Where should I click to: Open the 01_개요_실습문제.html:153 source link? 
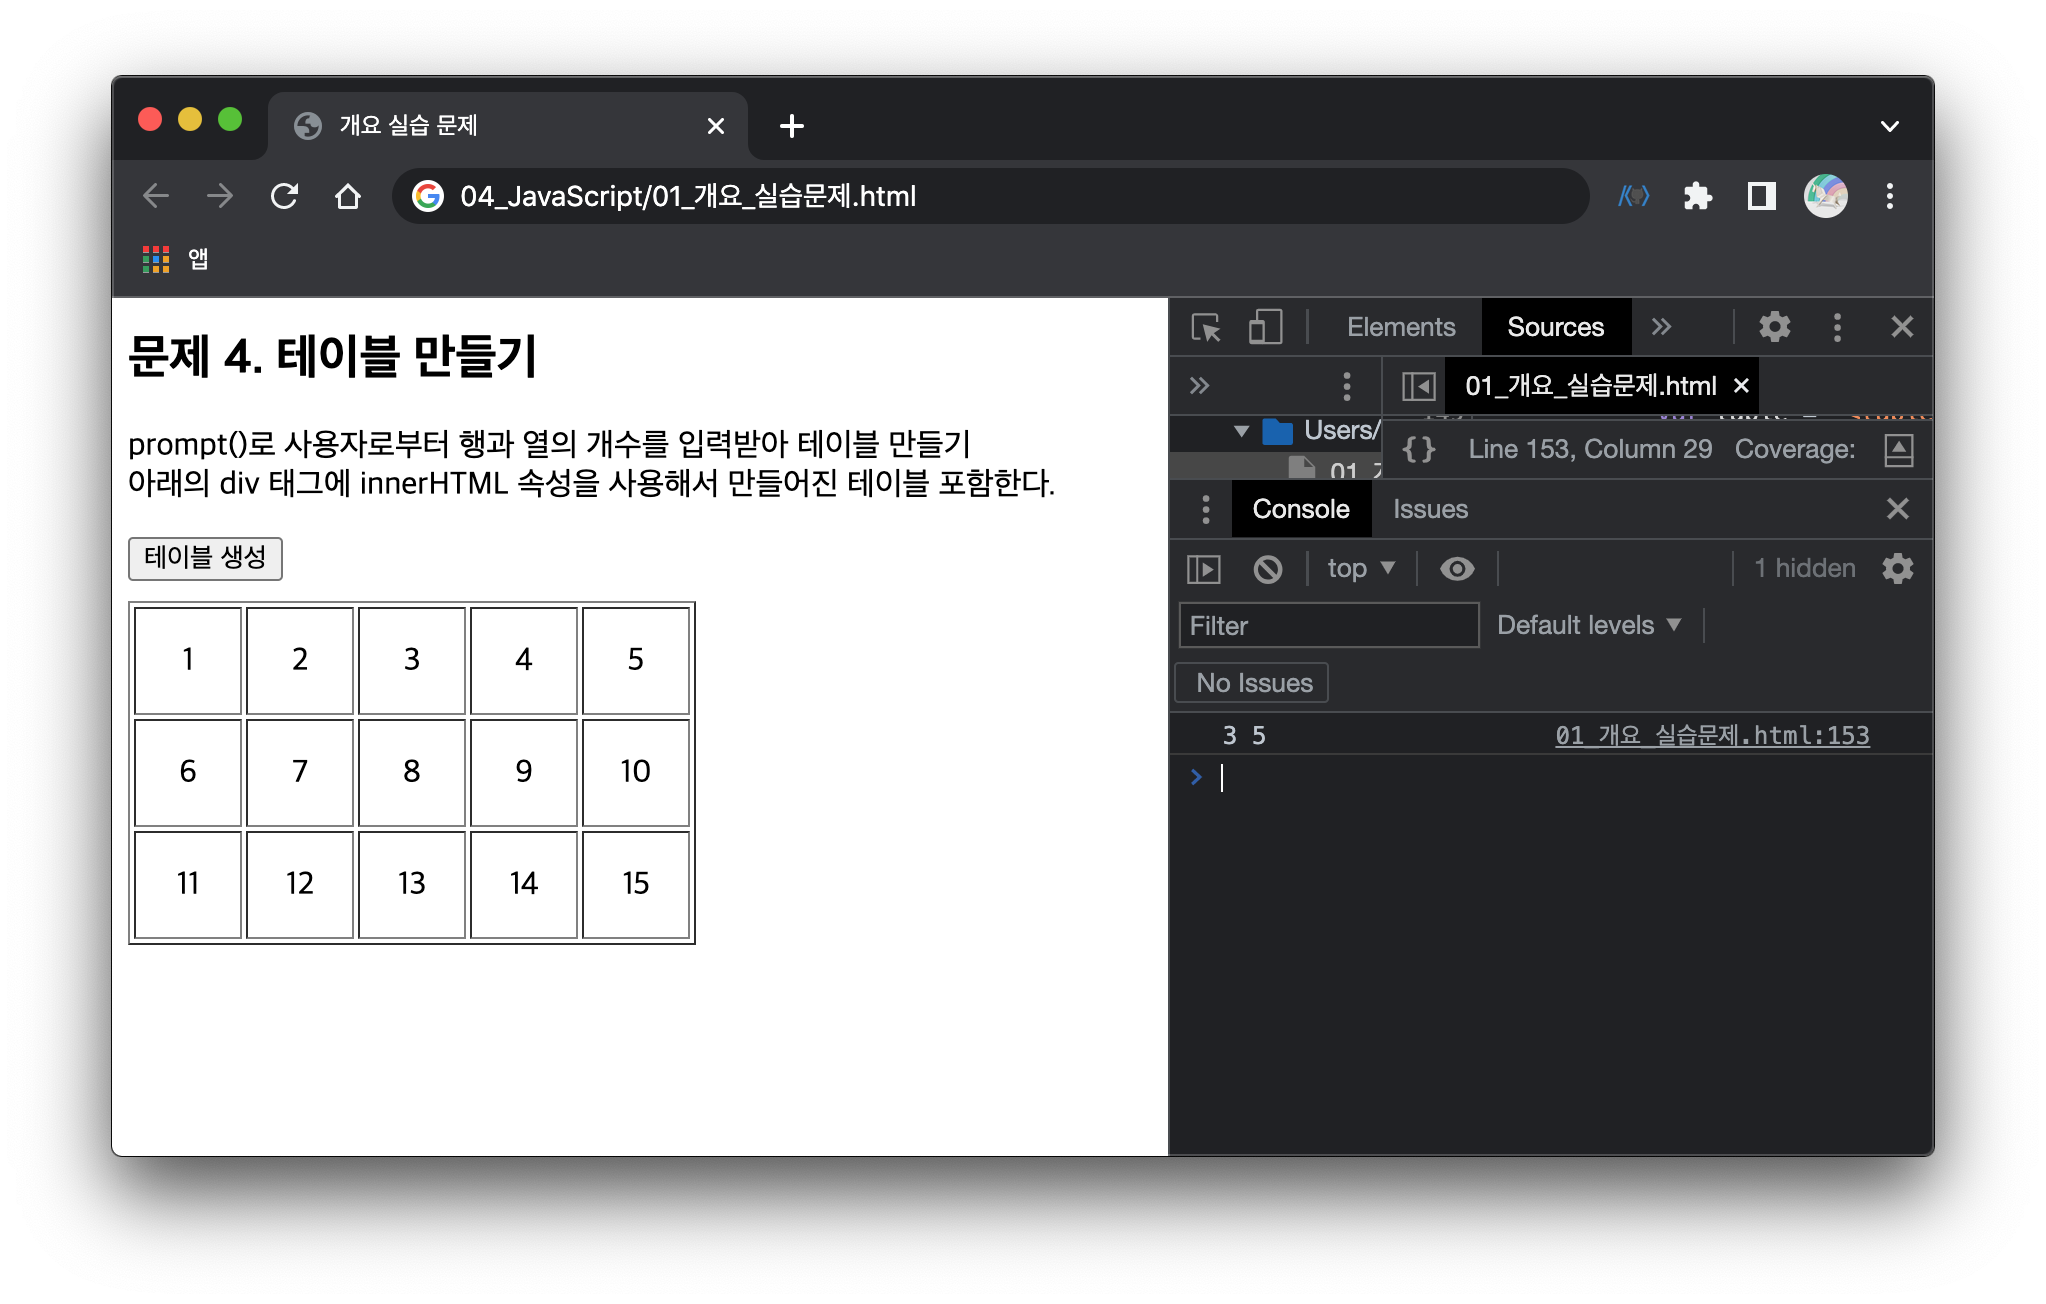point(1711,736)
